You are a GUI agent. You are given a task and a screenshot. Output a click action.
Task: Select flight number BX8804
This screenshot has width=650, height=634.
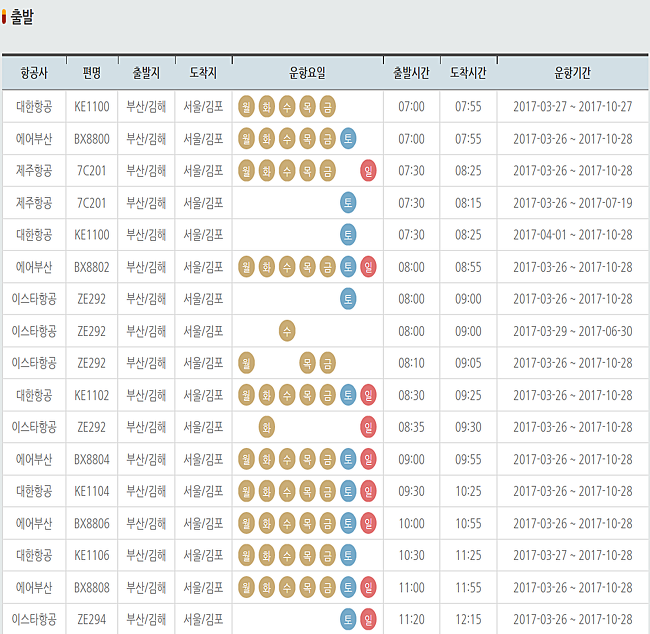(92, 459)
